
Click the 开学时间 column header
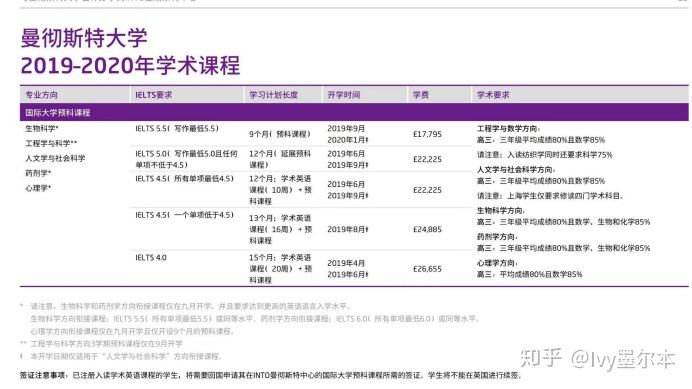click(x=344, y=95)
